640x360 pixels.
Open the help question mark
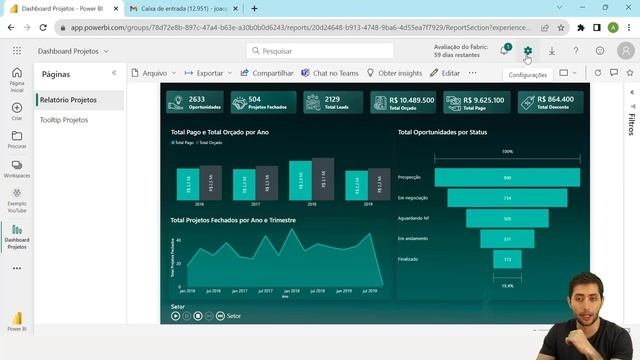[576, 51]
